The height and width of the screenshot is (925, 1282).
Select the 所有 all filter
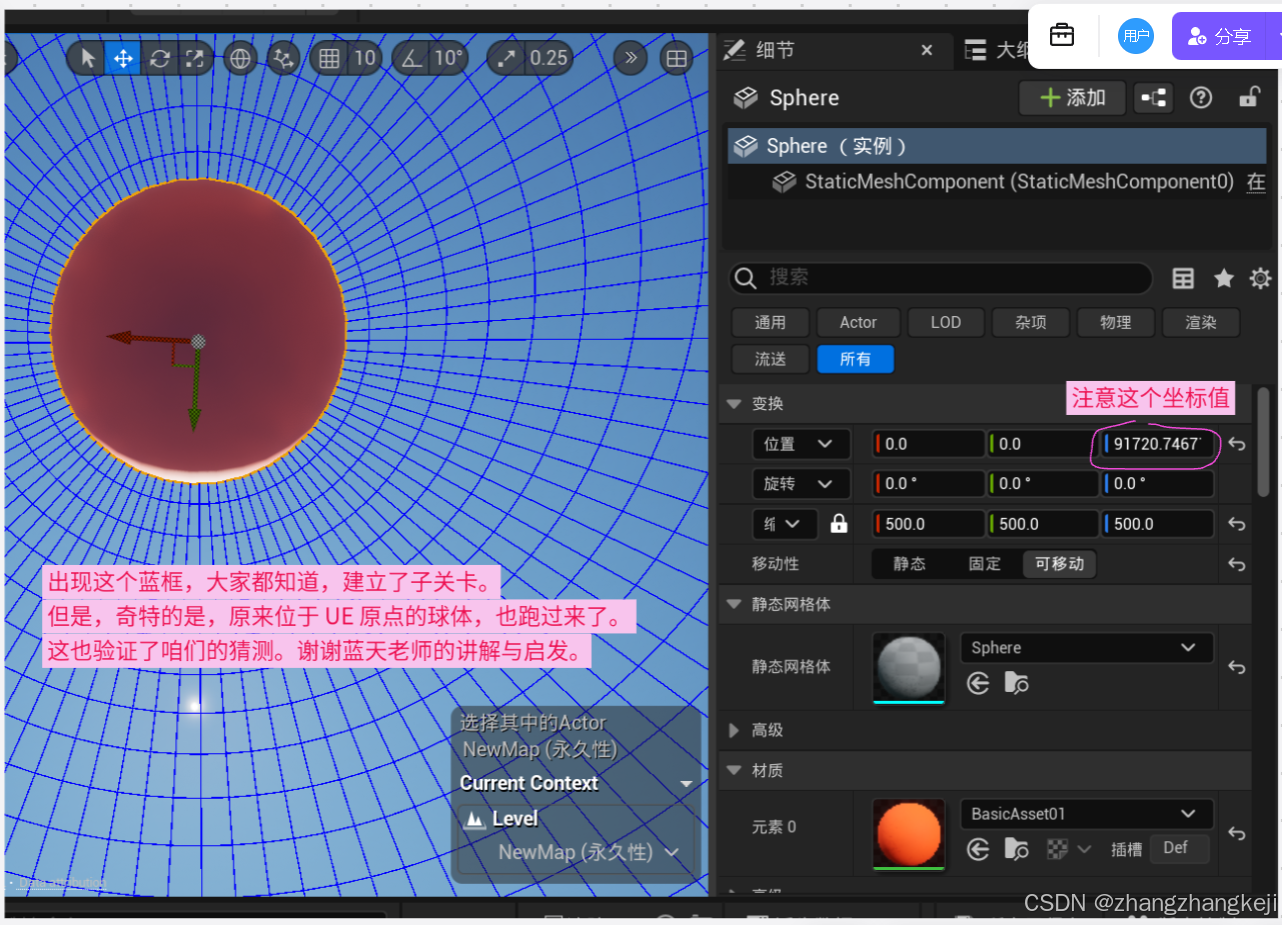pyautogui.click(x=855, y=359)
